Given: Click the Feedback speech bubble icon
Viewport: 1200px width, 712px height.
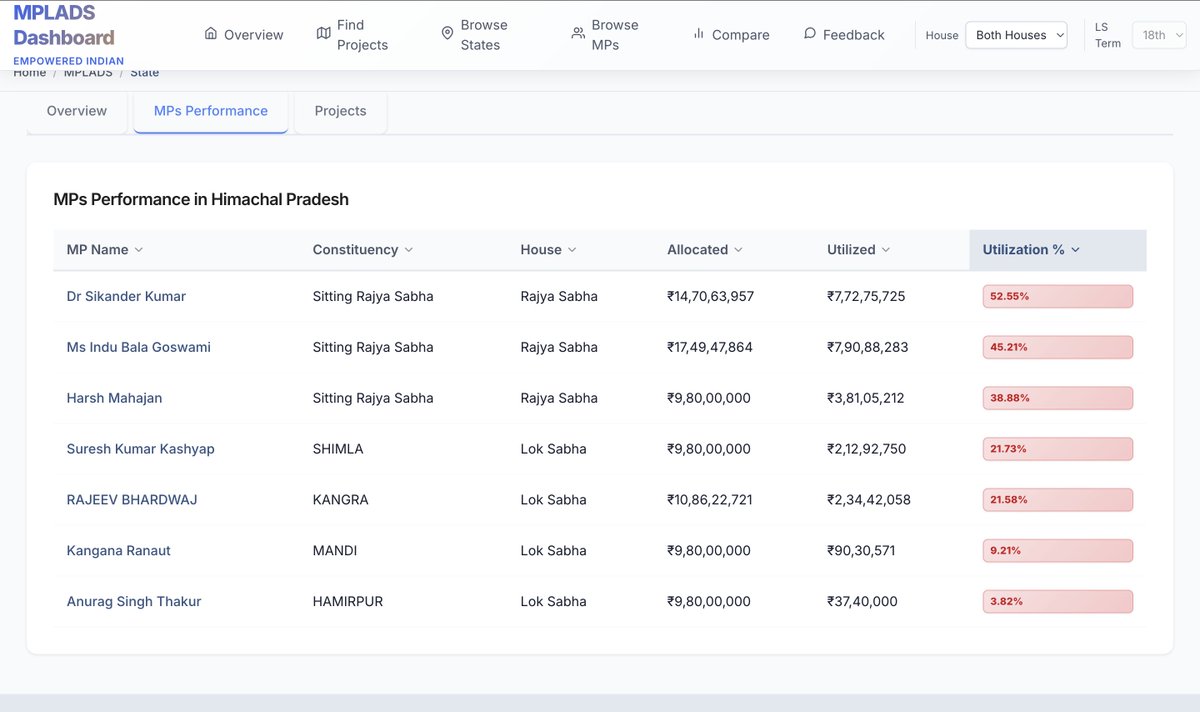Looking at the screenshot, I should click(x=810, y=34).
